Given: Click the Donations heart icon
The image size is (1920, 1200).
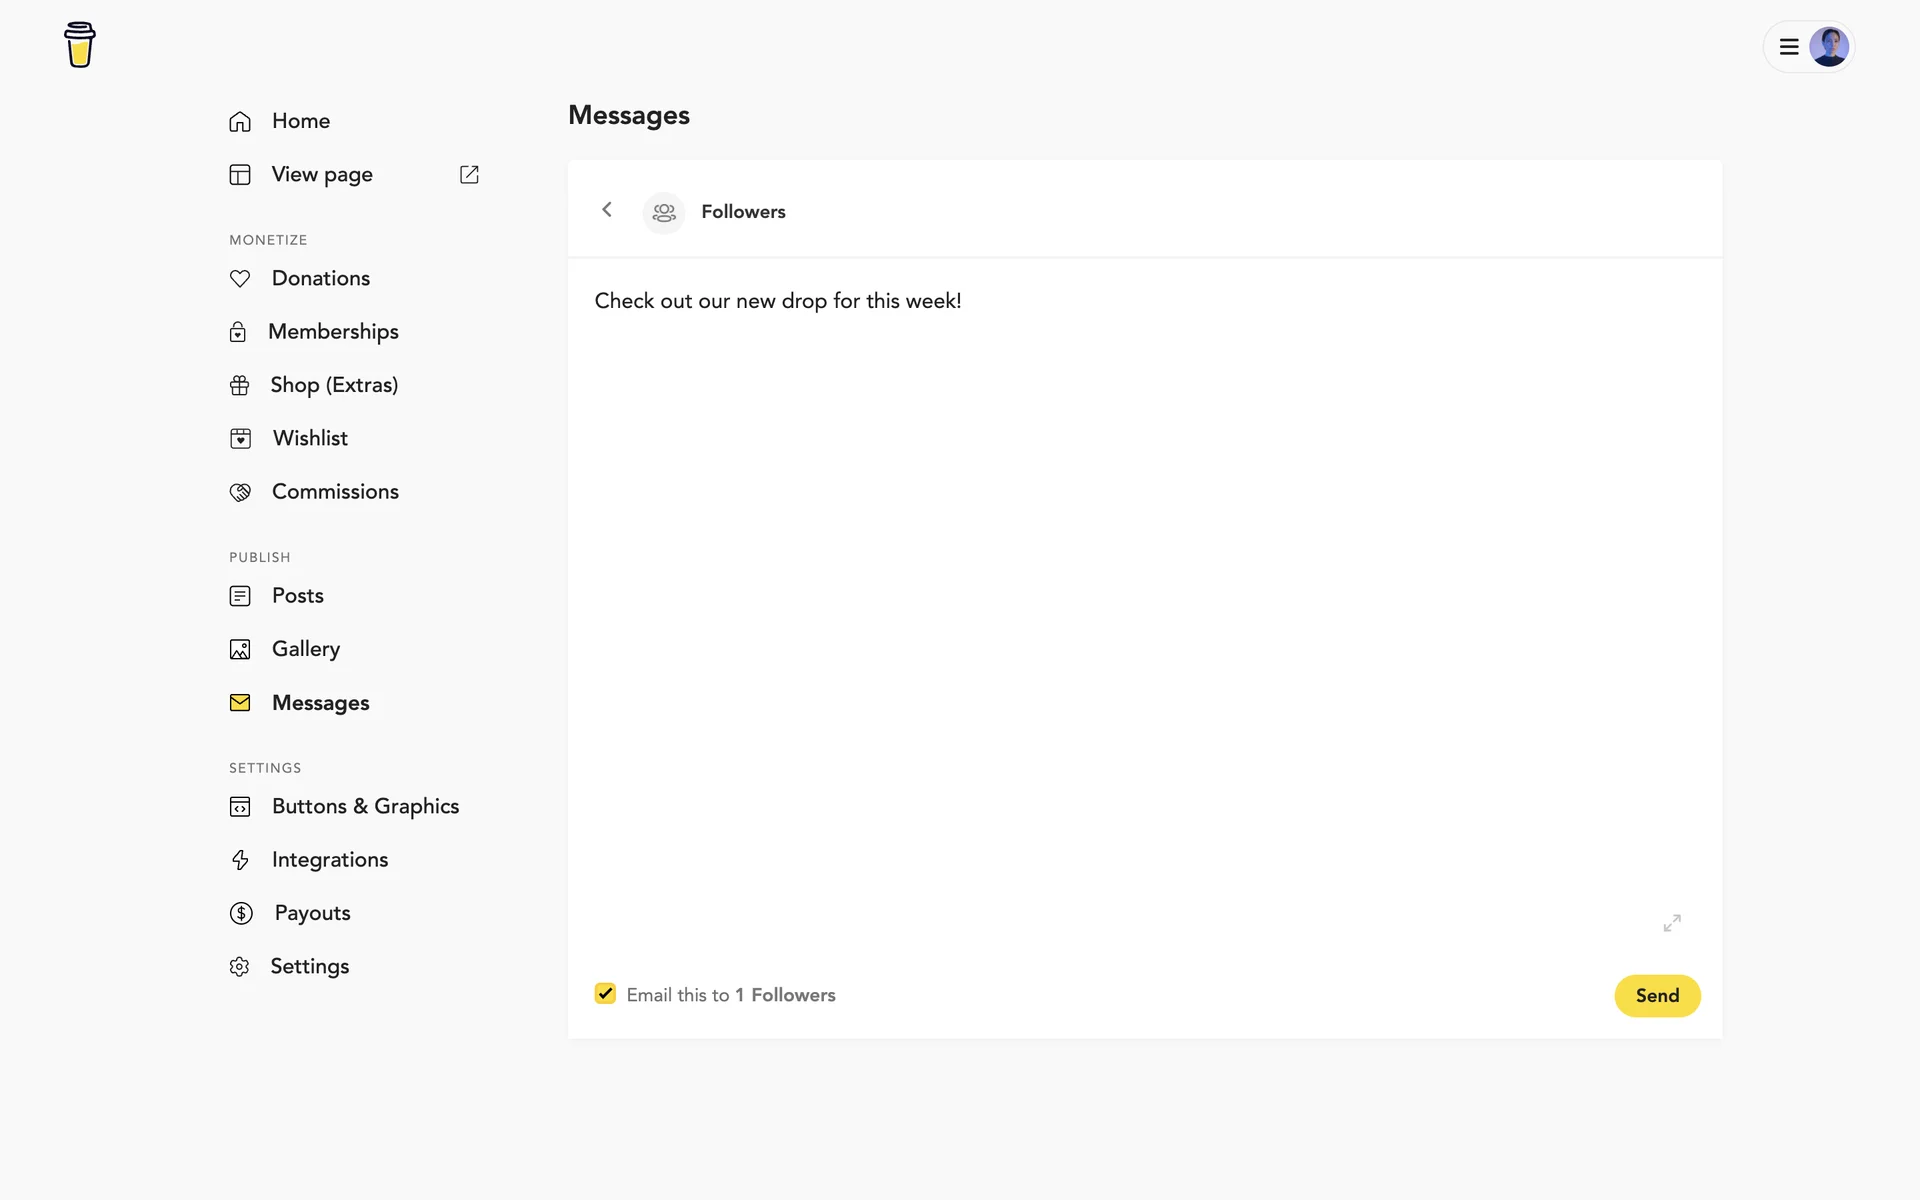Looking at the screenshot, I should [x=240, y=279].
